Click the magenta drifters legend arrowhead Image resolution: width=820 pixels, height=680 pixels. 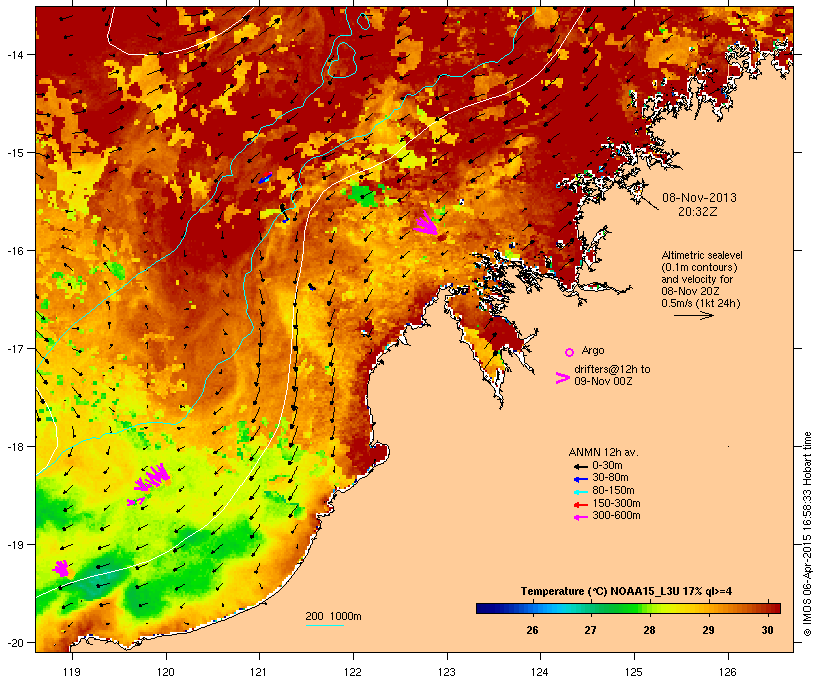tap(562, 378)
